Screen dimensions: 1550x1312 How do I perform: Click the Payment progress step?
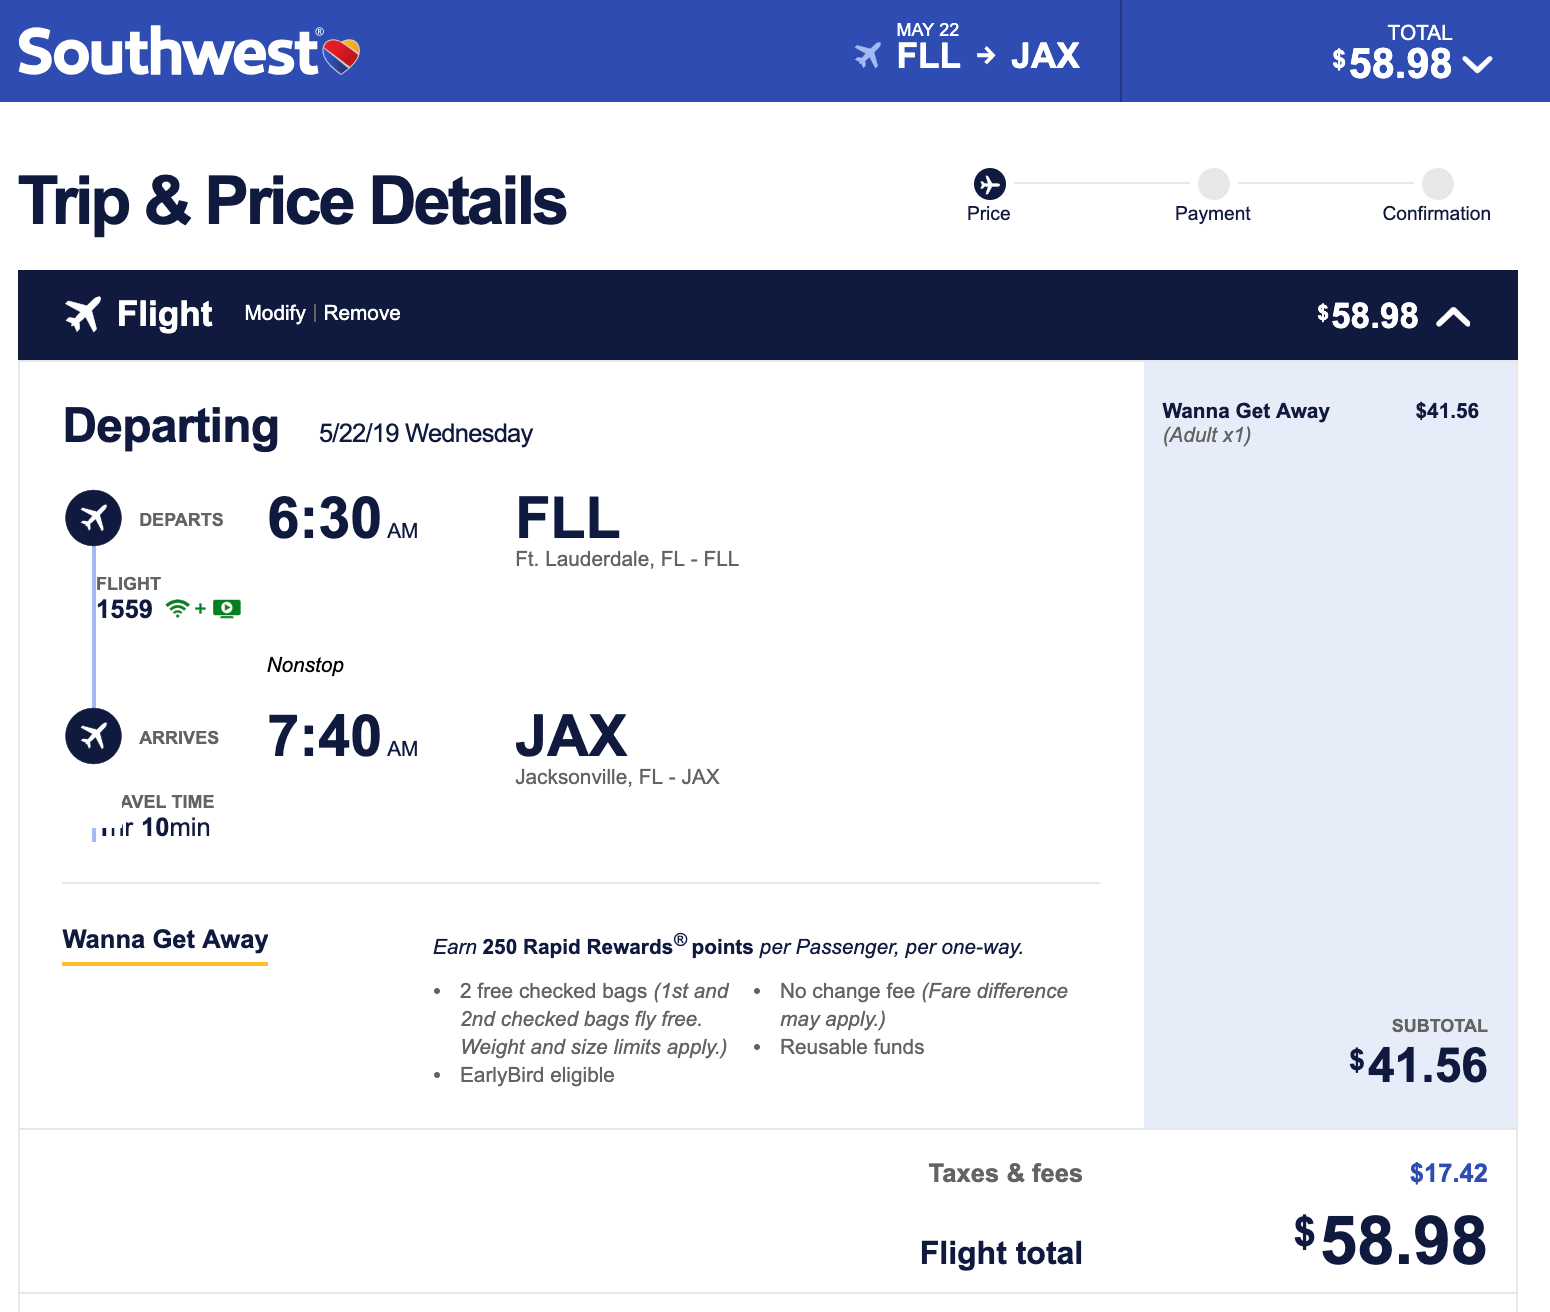pyautogui.click(x=1213, y=184)
